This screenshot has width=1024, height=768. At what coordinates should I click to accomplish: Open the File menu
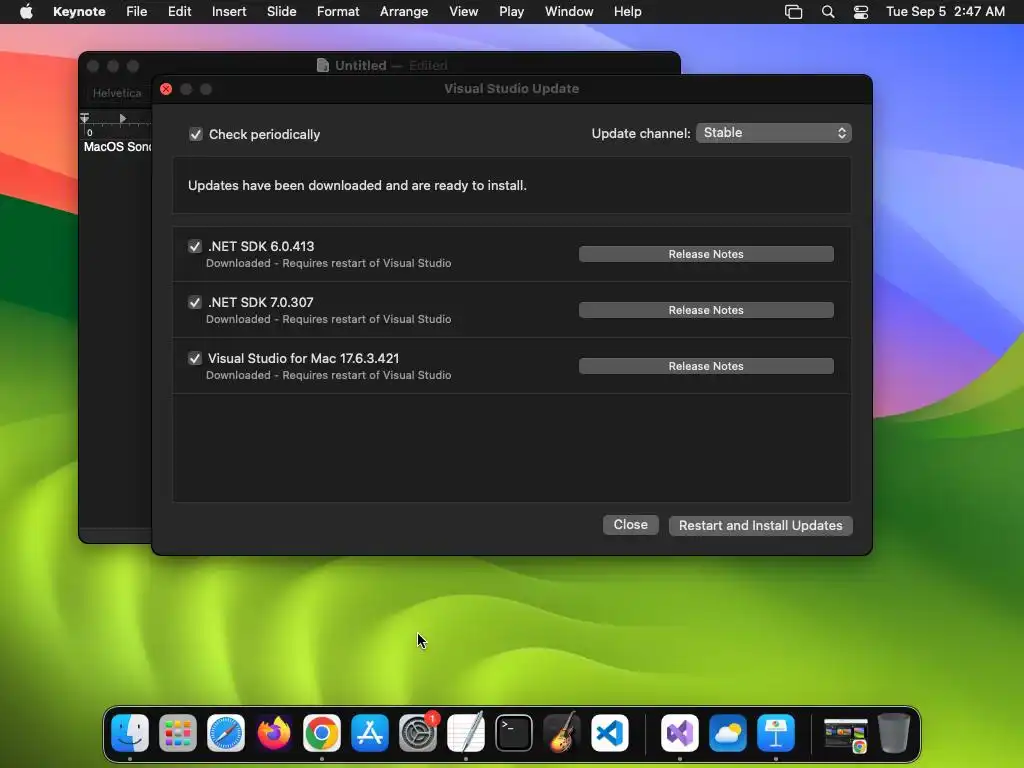point(136,12)
